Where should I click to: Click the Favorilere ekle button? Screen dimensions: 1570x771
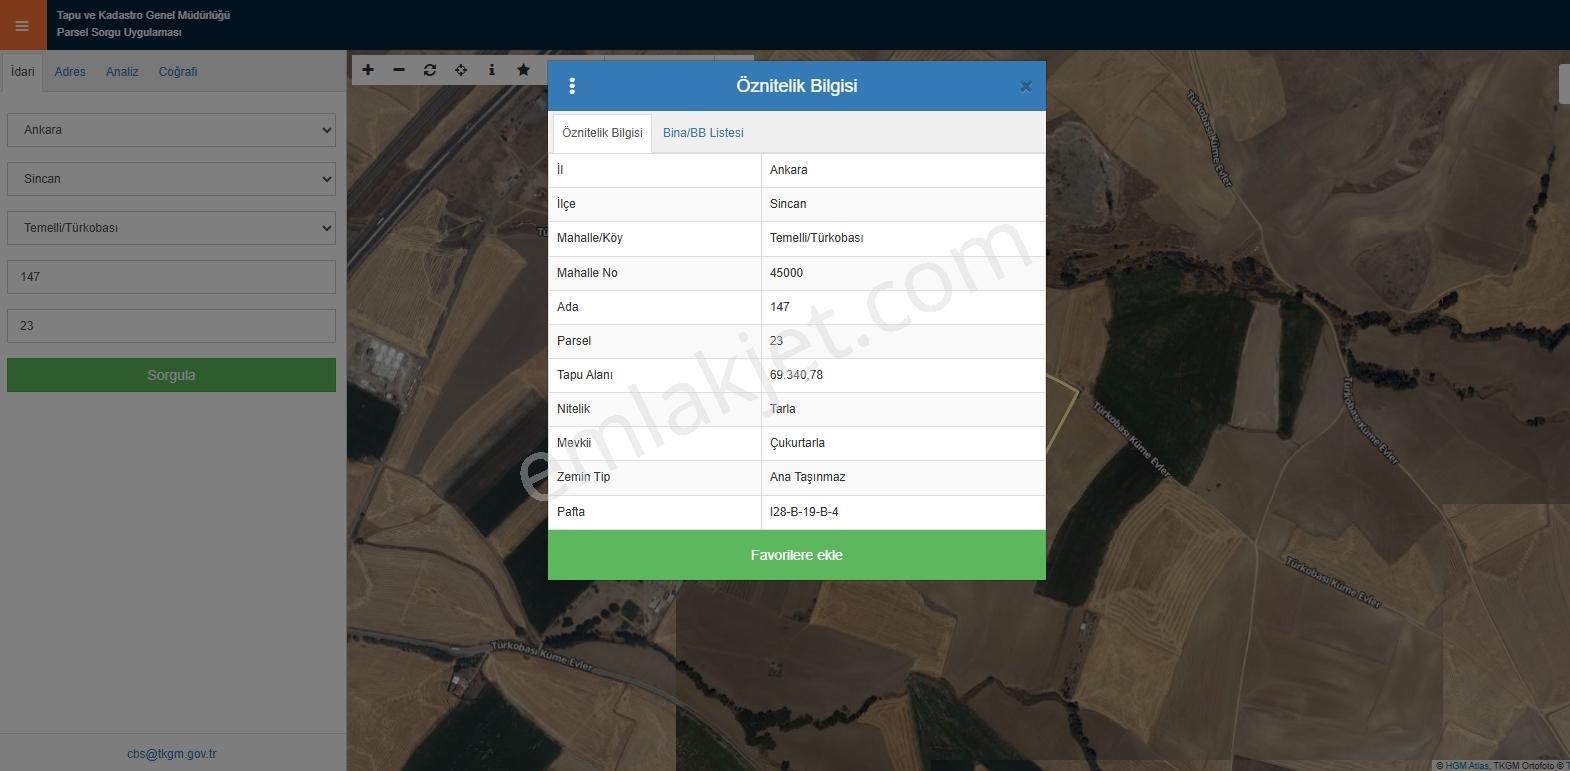click(x=797, y=555)
